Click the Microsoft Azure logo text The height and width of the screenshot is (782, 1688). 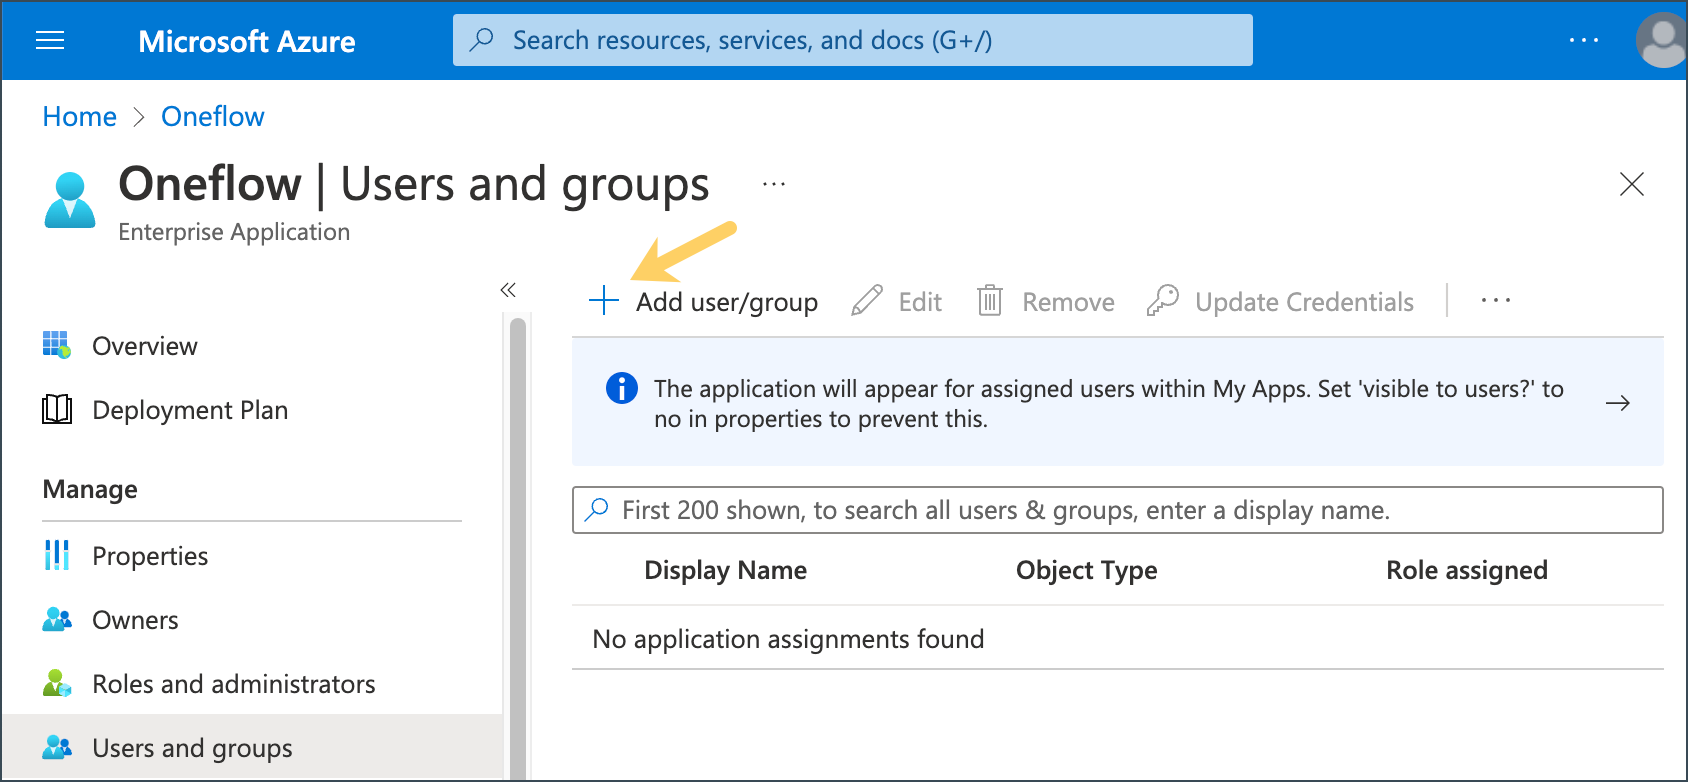[246, 41]
